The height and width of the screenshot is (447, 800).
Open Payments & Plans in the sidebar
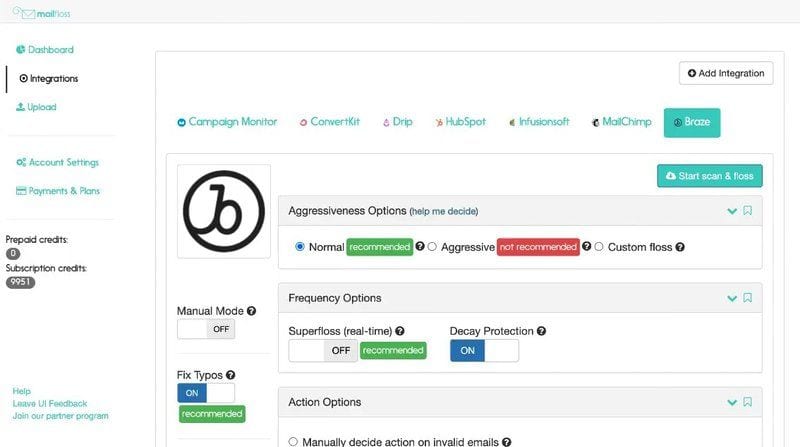click(x=58, y=191)
